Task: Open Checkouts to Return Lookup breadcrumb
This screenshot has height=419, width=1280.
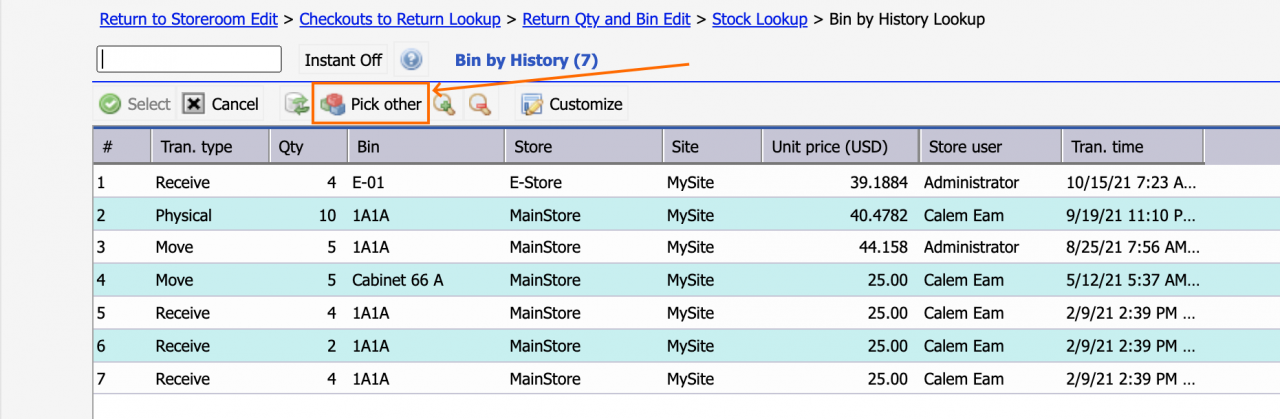Action: pos(398,19)
